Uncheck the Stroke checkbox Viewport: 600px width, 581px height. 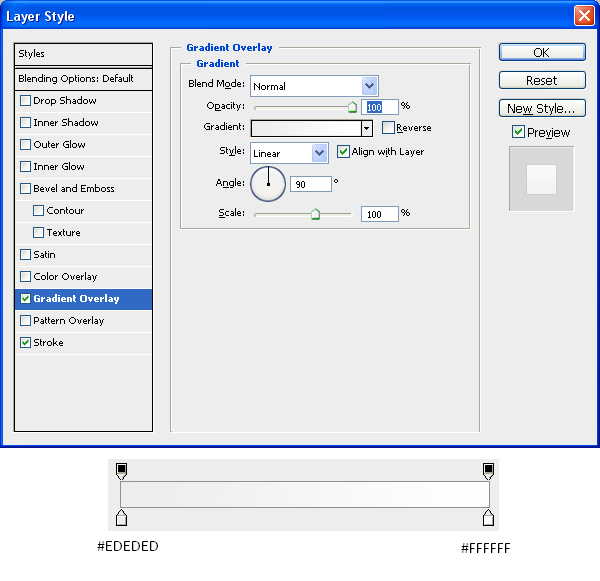pyautogui.click(x=25, y=343)
